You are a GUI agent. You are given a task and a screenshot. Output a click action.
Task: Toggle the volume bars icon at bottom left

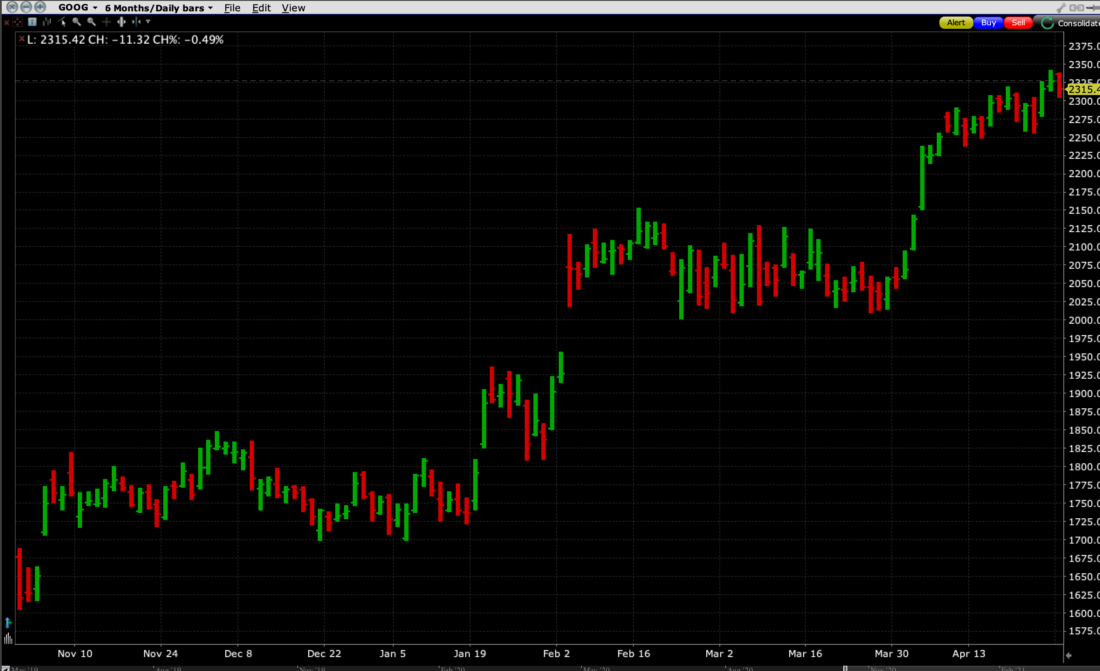click(8, 639)
